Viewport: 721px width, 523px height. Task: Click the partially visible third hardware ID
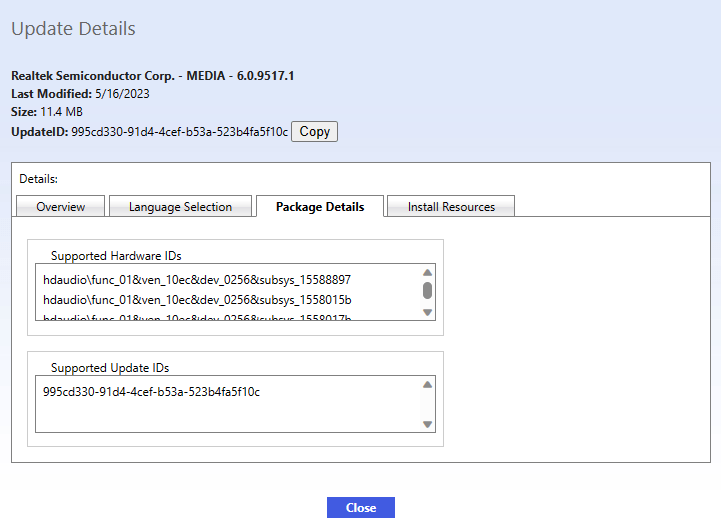click(x=197, y=317)
